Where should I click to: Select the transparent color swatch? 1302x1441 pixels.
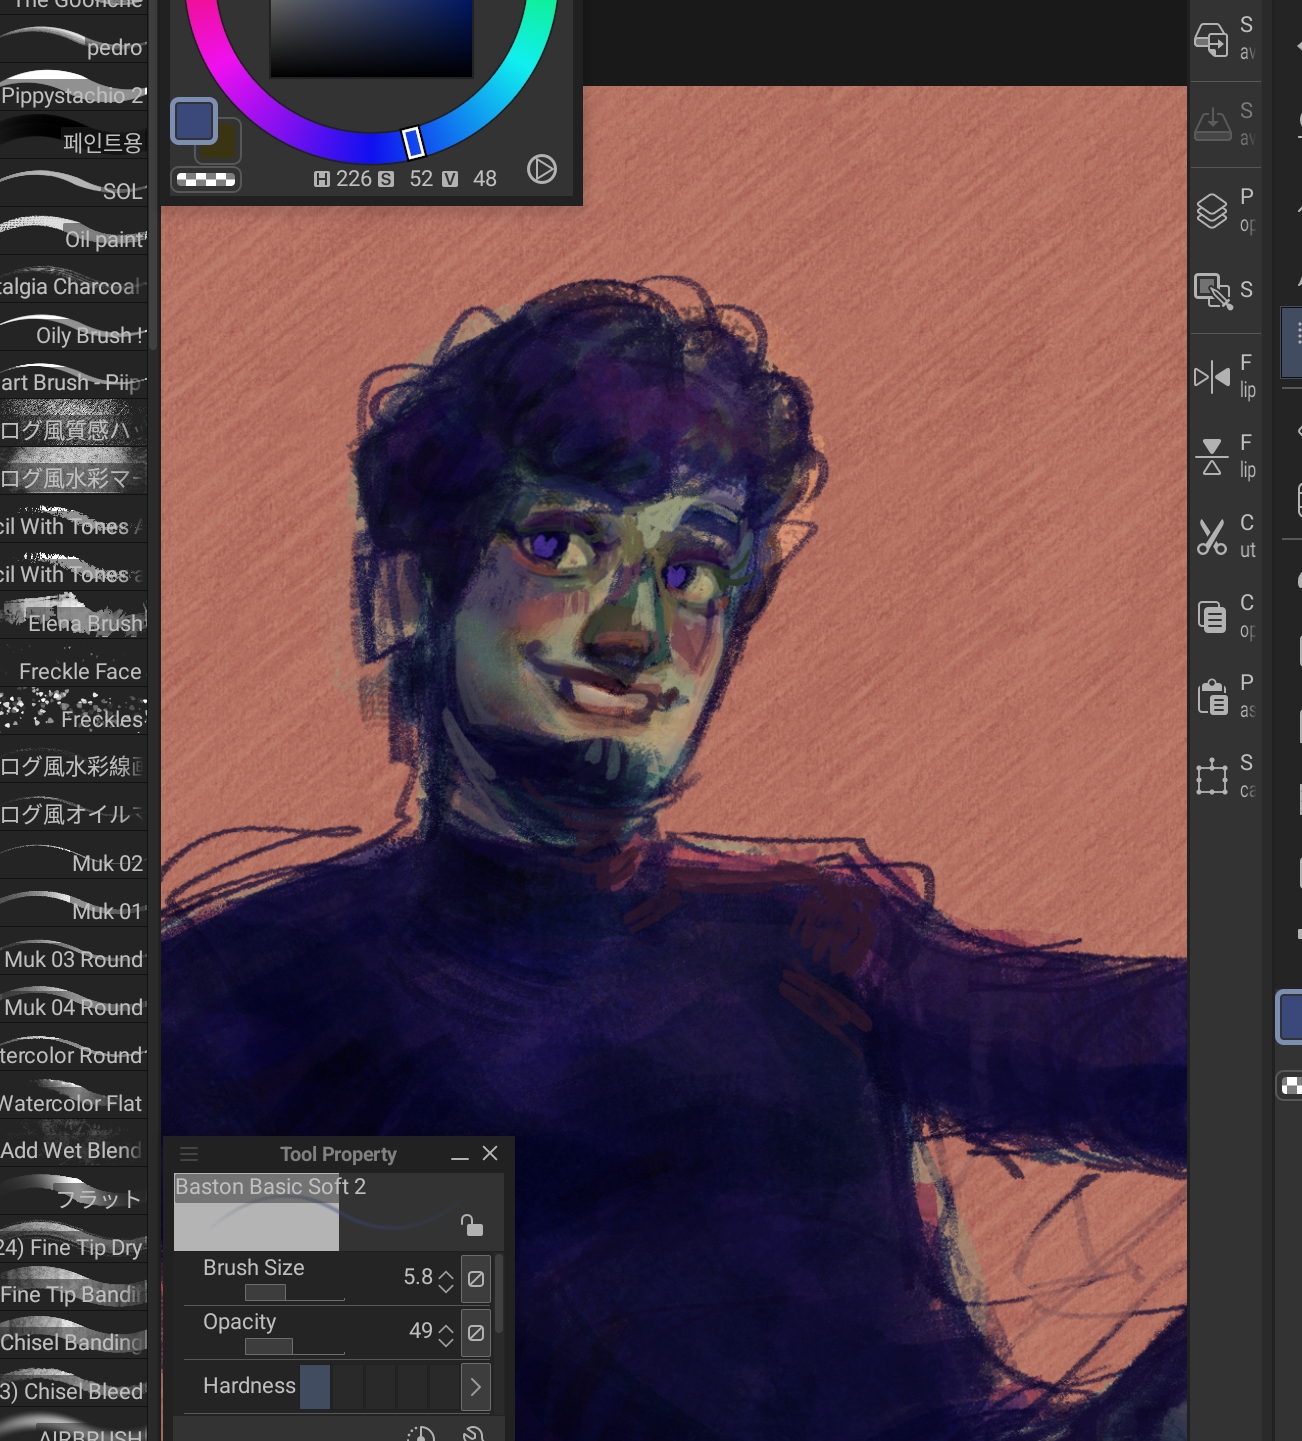205,180
